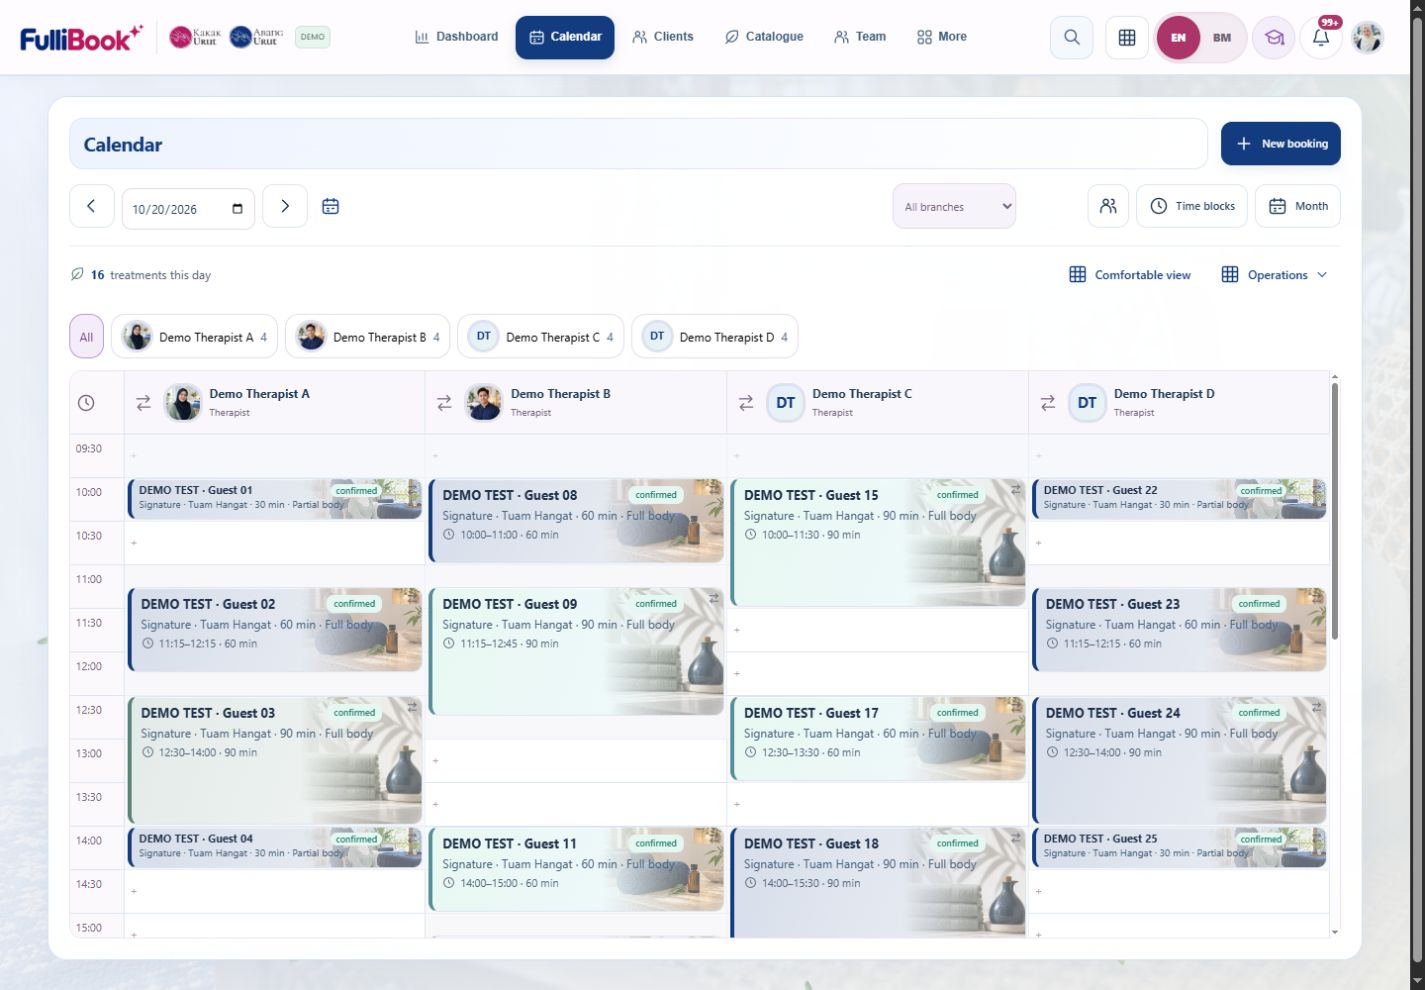Open the Team tab
Viewport: 1425px width, 990px height.
click(x=860, y=37)
